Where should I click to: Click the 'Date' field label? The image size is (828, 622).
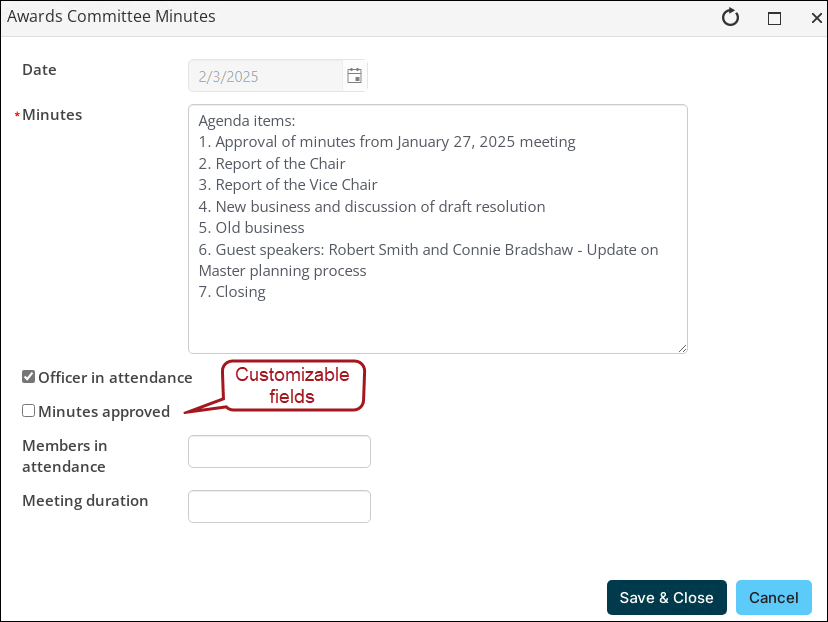(39, 70)
